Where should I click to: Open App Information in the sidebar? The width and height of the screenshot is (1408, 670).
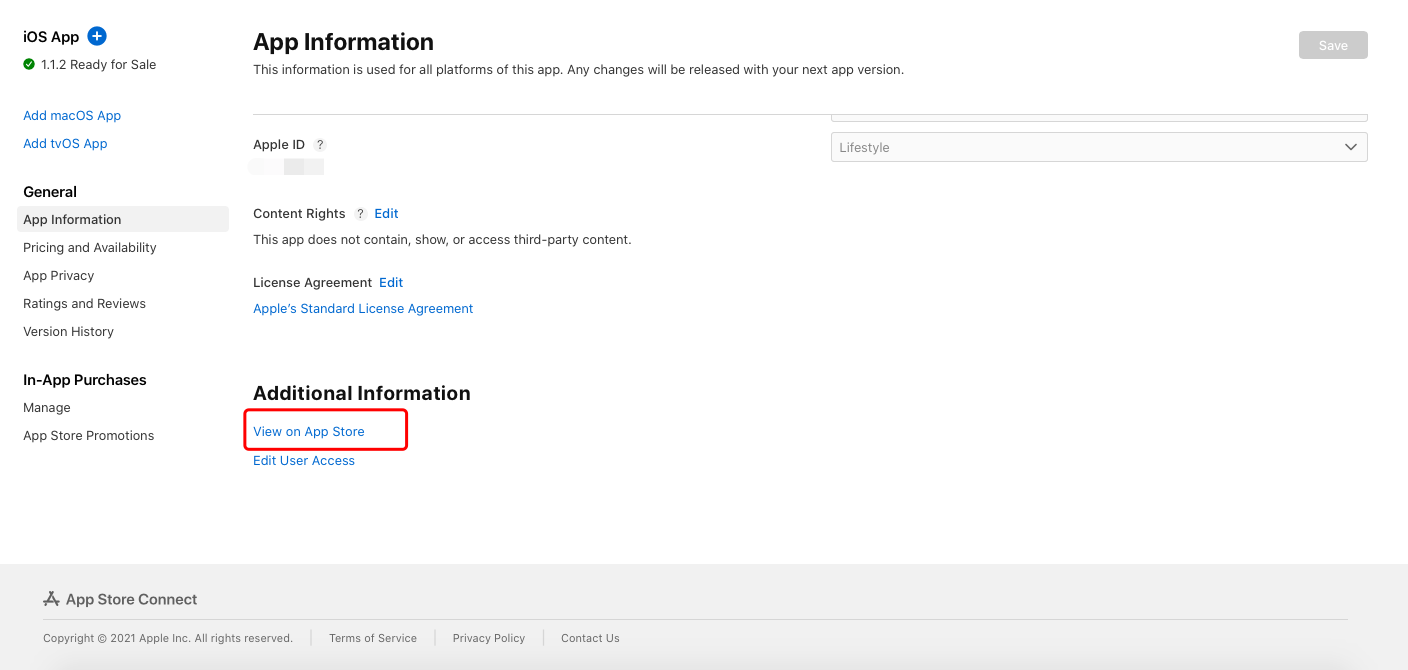click(x=123, y=219)
